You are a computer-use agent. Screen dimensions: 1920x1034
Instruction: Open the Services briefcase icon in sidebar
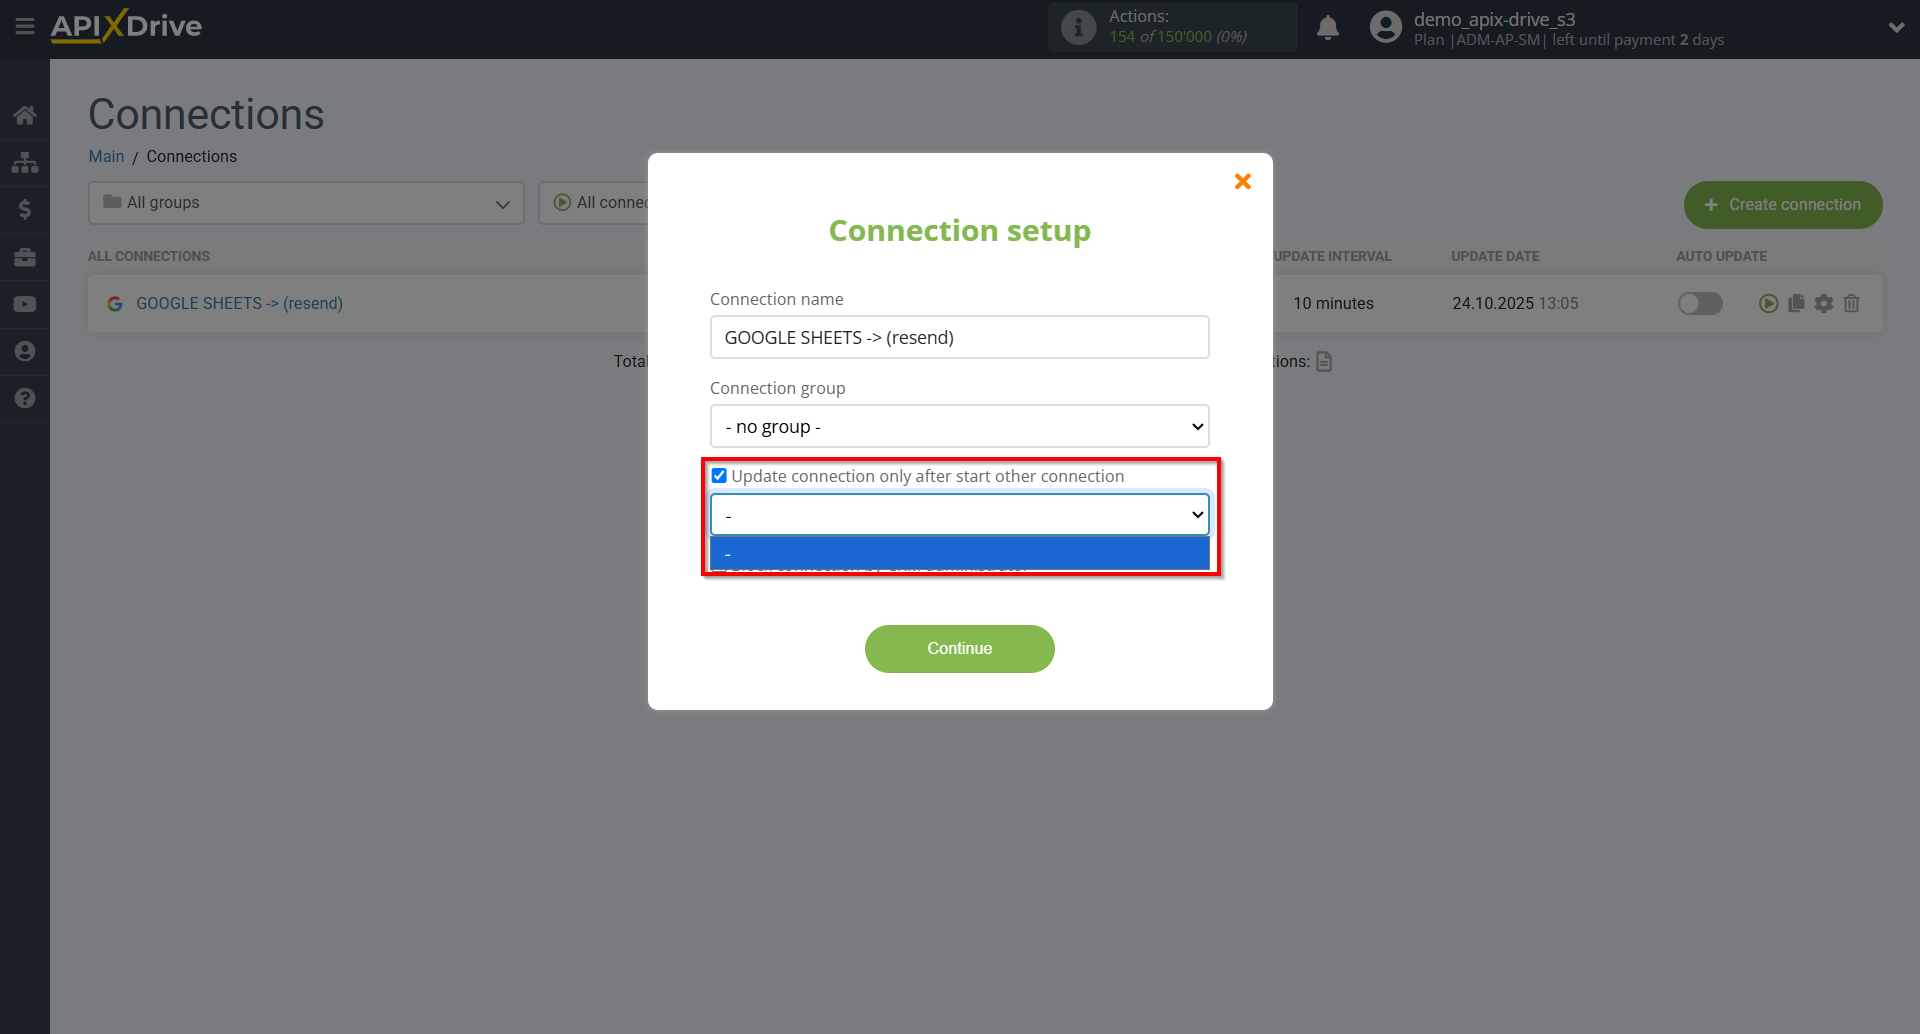coord(24,257)
